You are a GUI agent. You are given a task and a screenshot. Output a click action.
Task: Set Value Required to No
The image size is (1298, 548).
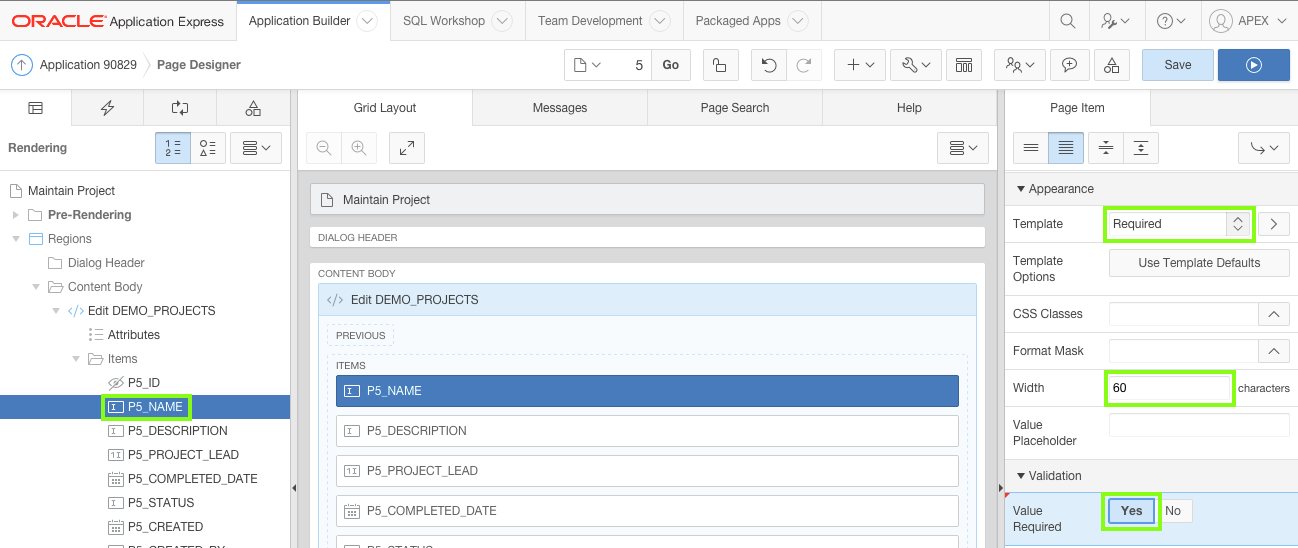[x=1173, y=511]
